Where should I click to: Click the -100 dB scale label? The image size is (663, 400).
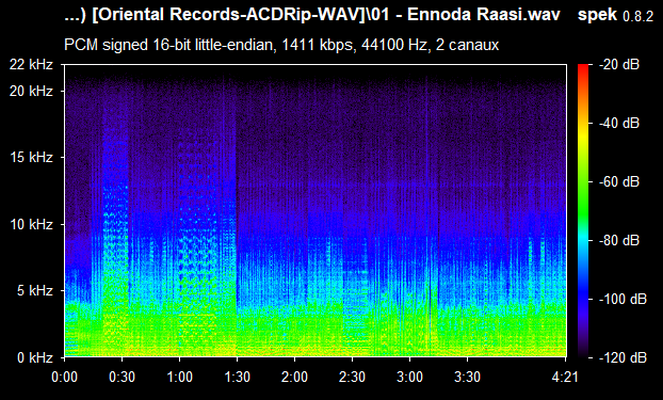(623, 299)
